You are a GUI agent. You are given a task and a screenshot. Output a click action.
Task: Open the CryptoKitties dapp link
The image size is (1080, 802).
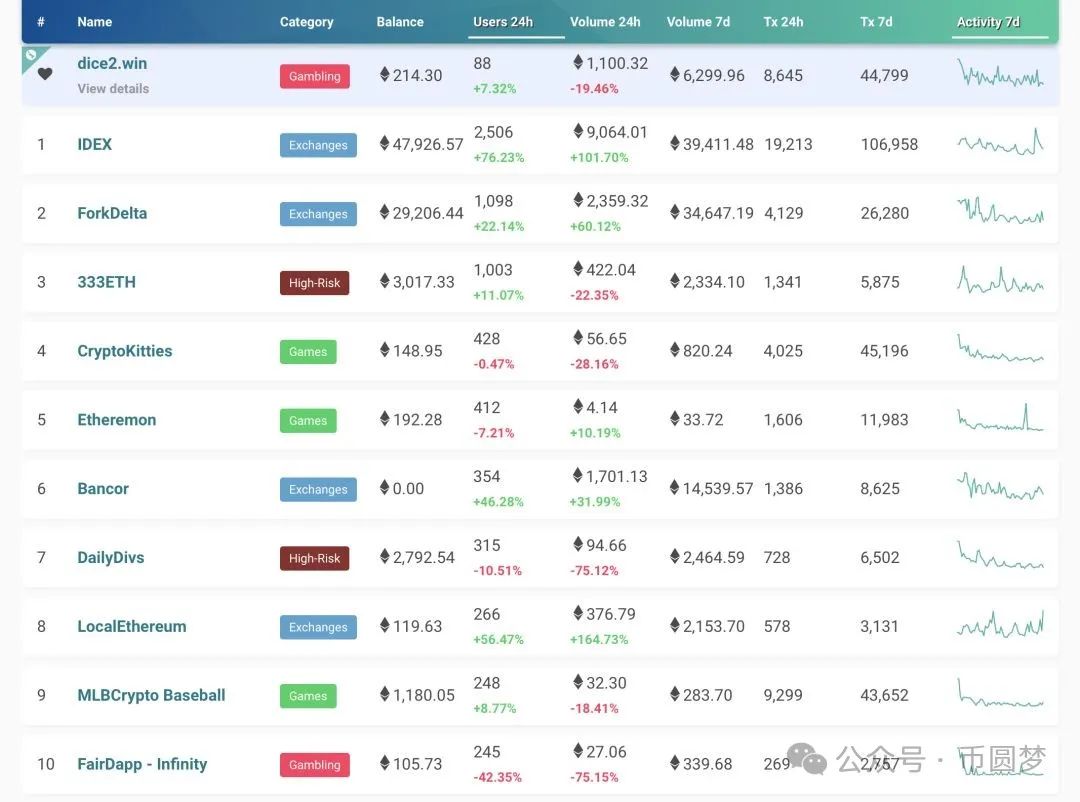pyautogui.click(x=125, y=351)
